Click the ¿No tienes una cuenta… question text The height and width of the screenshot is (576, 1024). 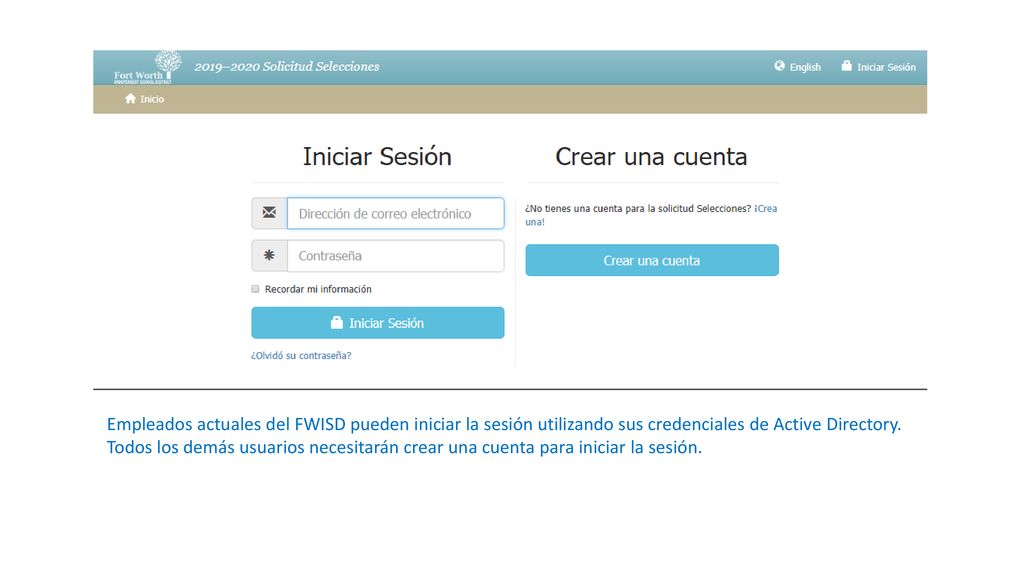tap(638, 208)
